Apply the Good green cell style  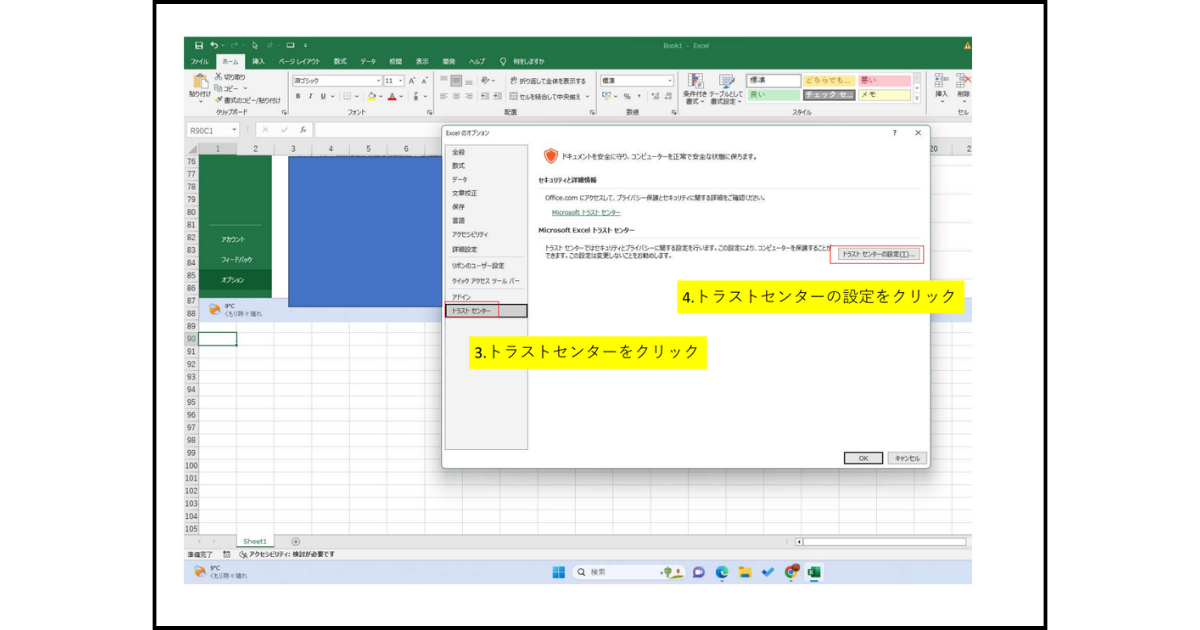(x=773, y=95)
